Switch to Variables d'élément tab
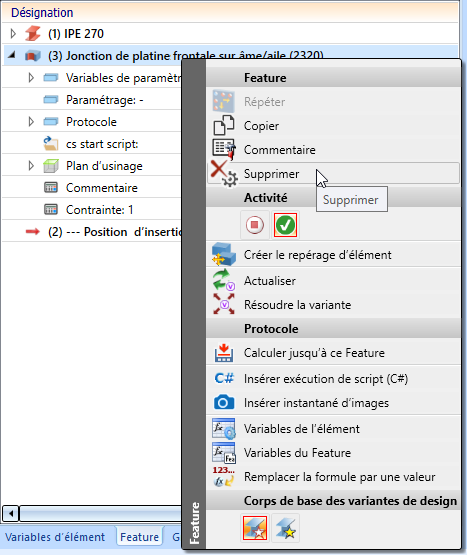 pos(55,537)
